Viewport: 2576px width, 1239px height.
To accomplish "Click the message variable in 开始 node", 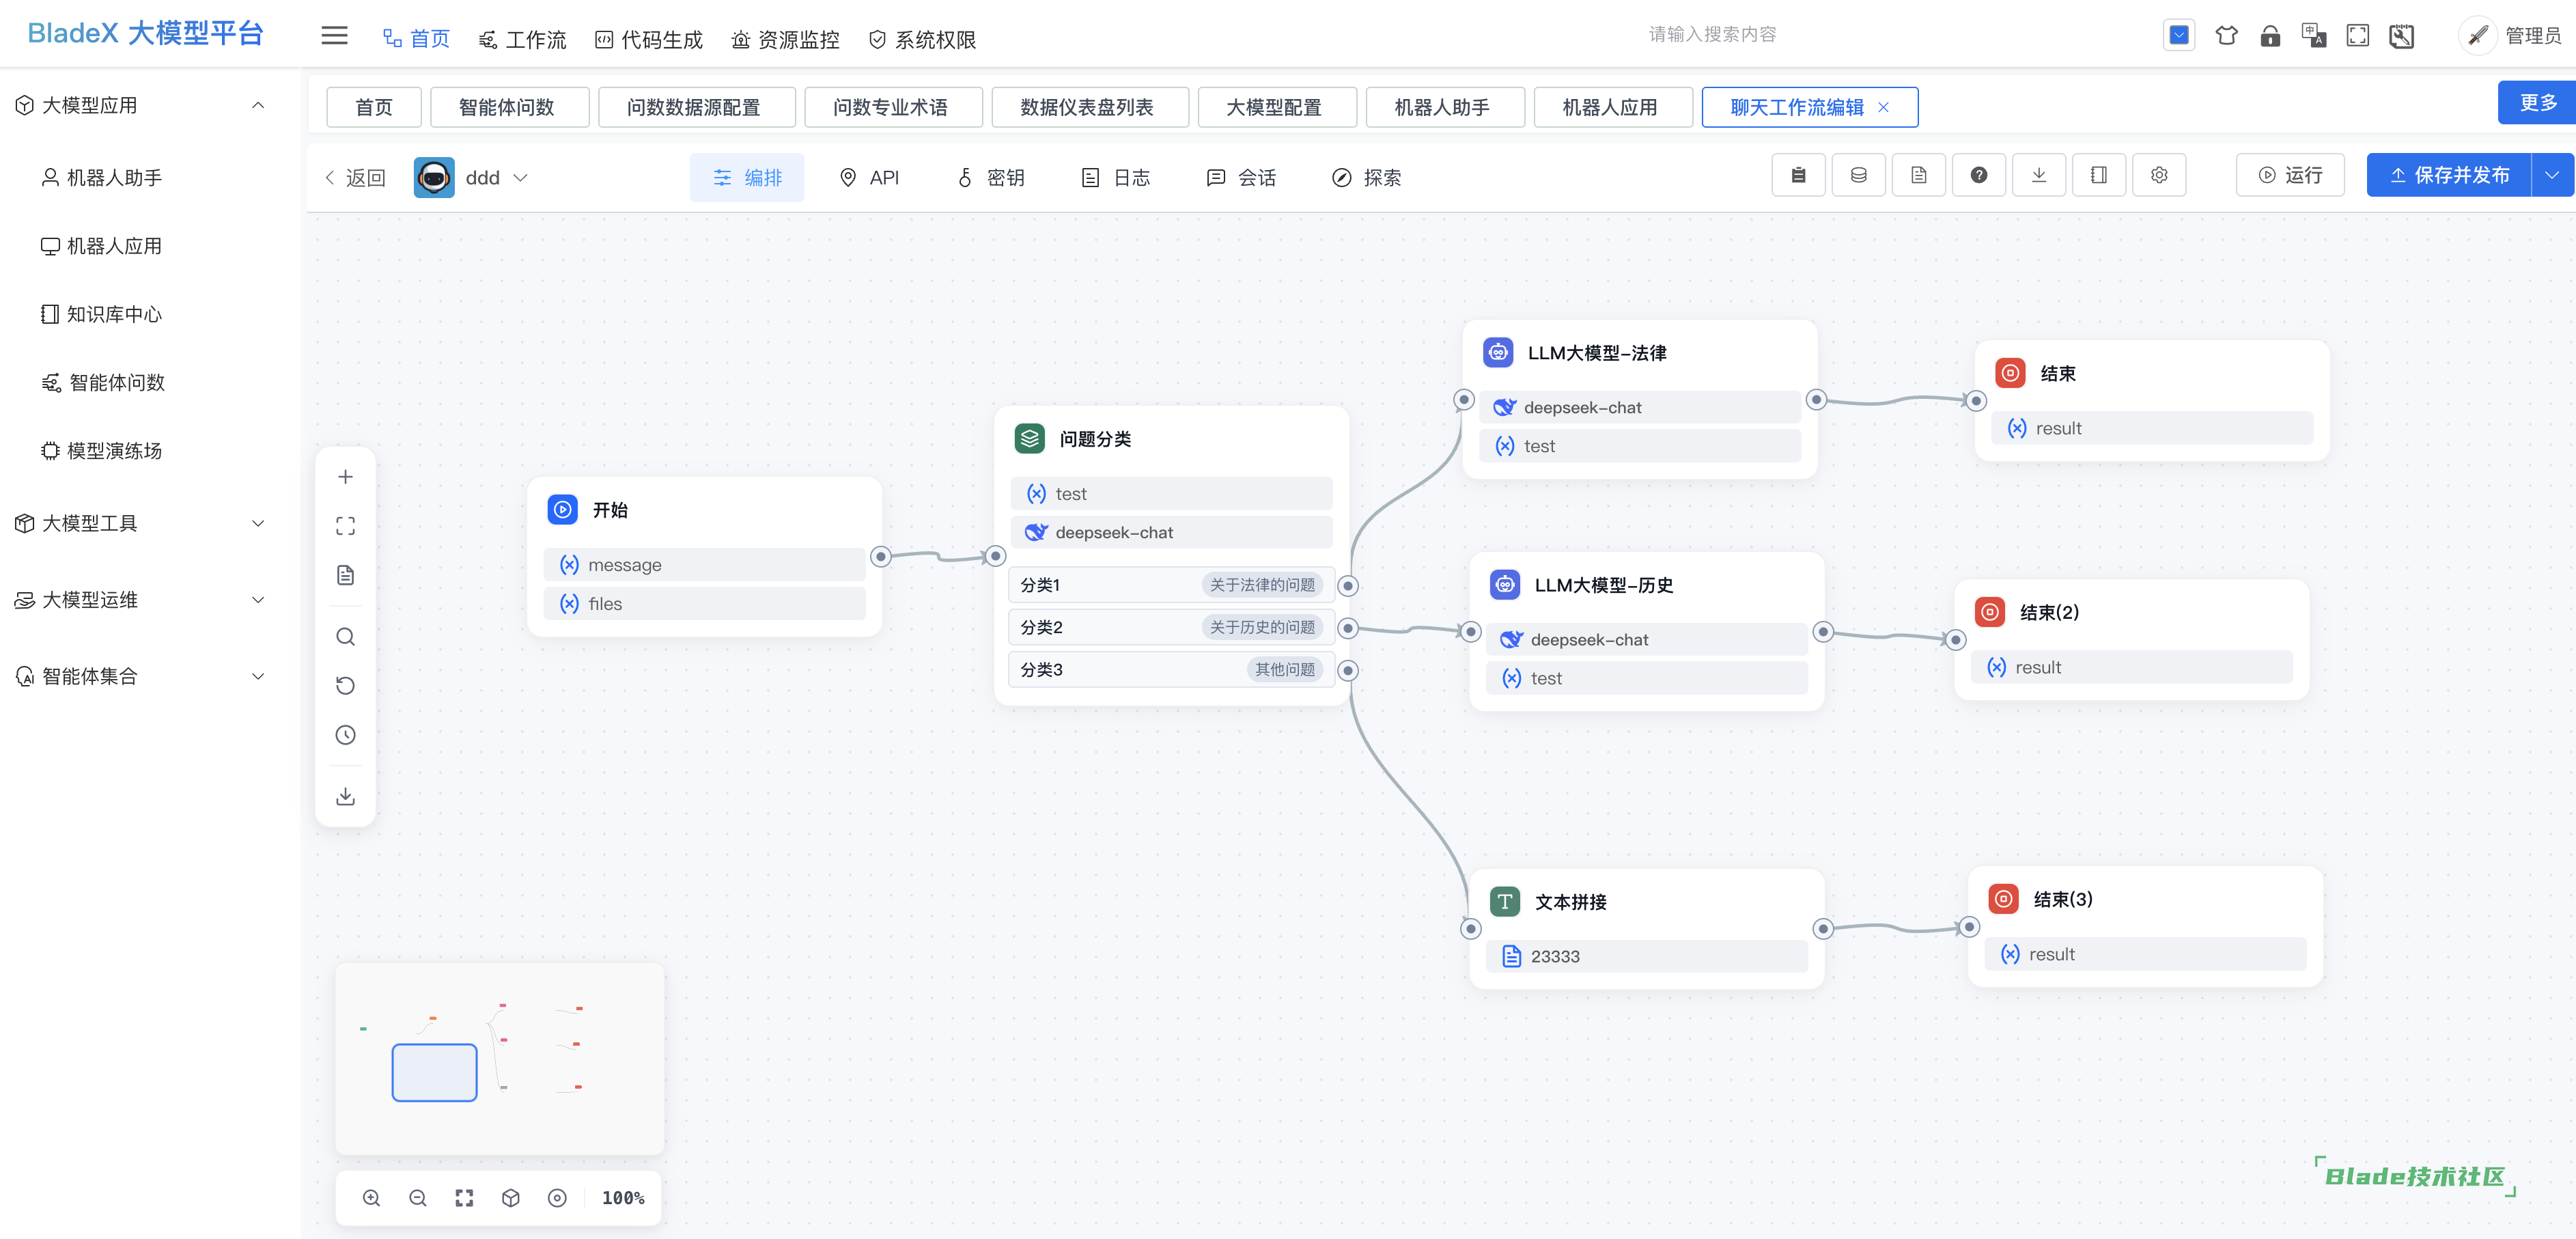I will pos(704,565).
